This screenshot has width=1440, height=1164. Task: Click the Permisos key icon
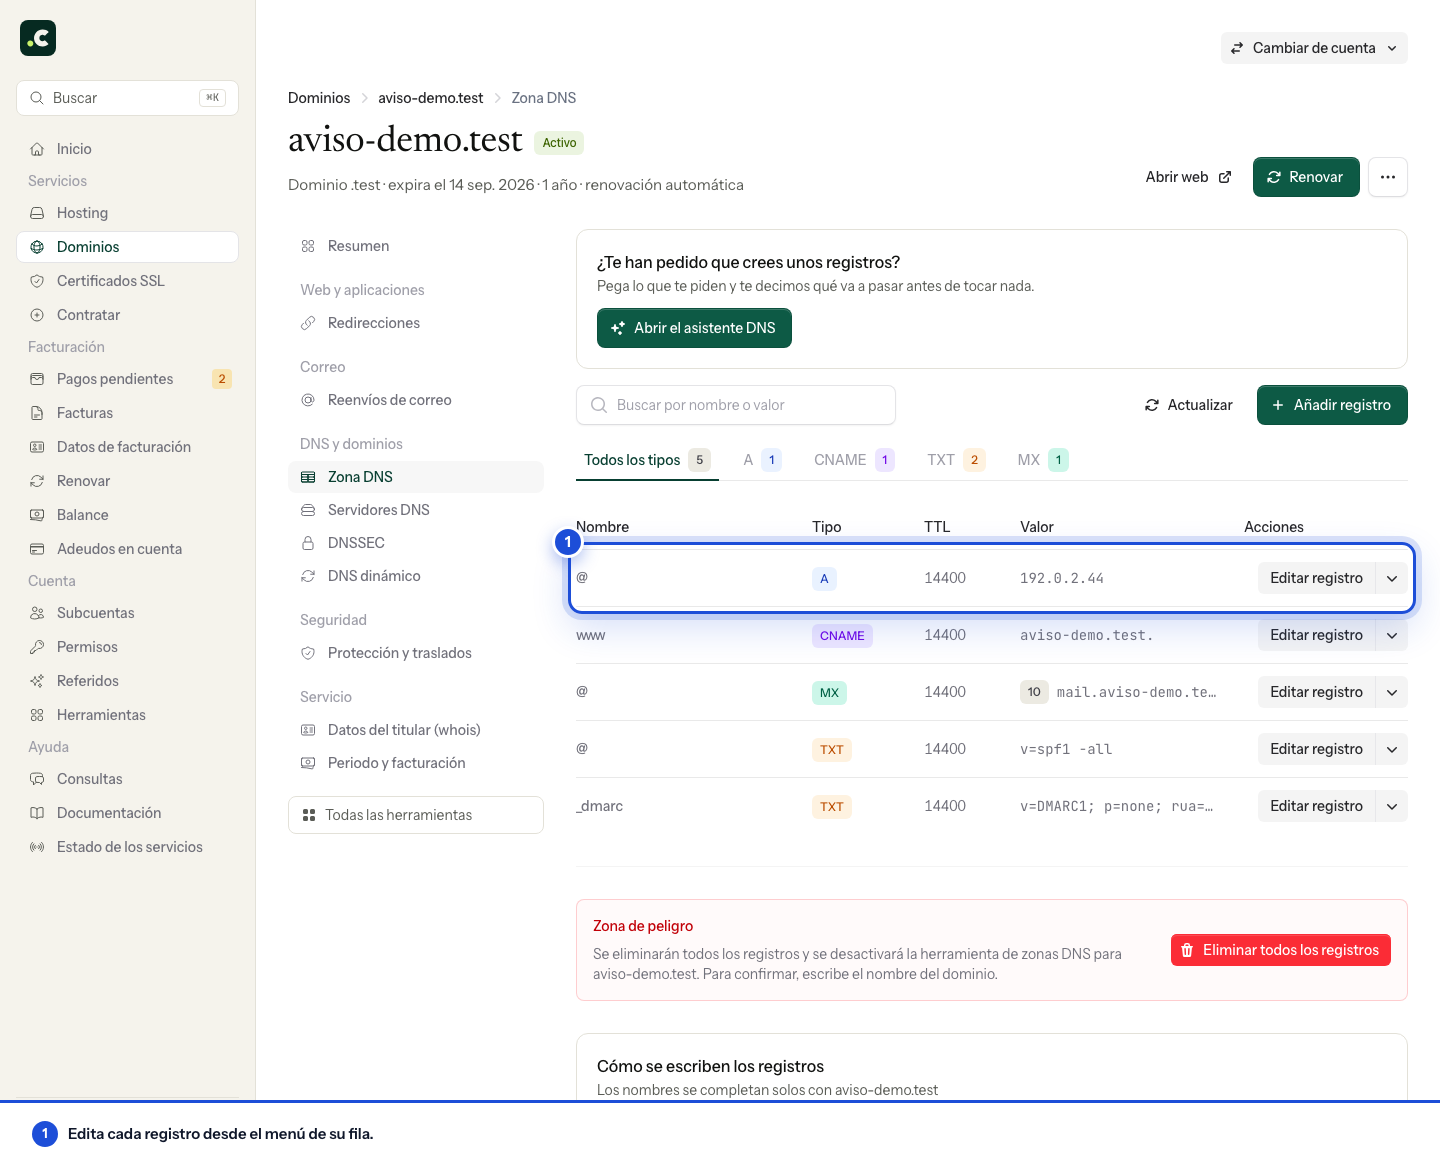(37, 647)
